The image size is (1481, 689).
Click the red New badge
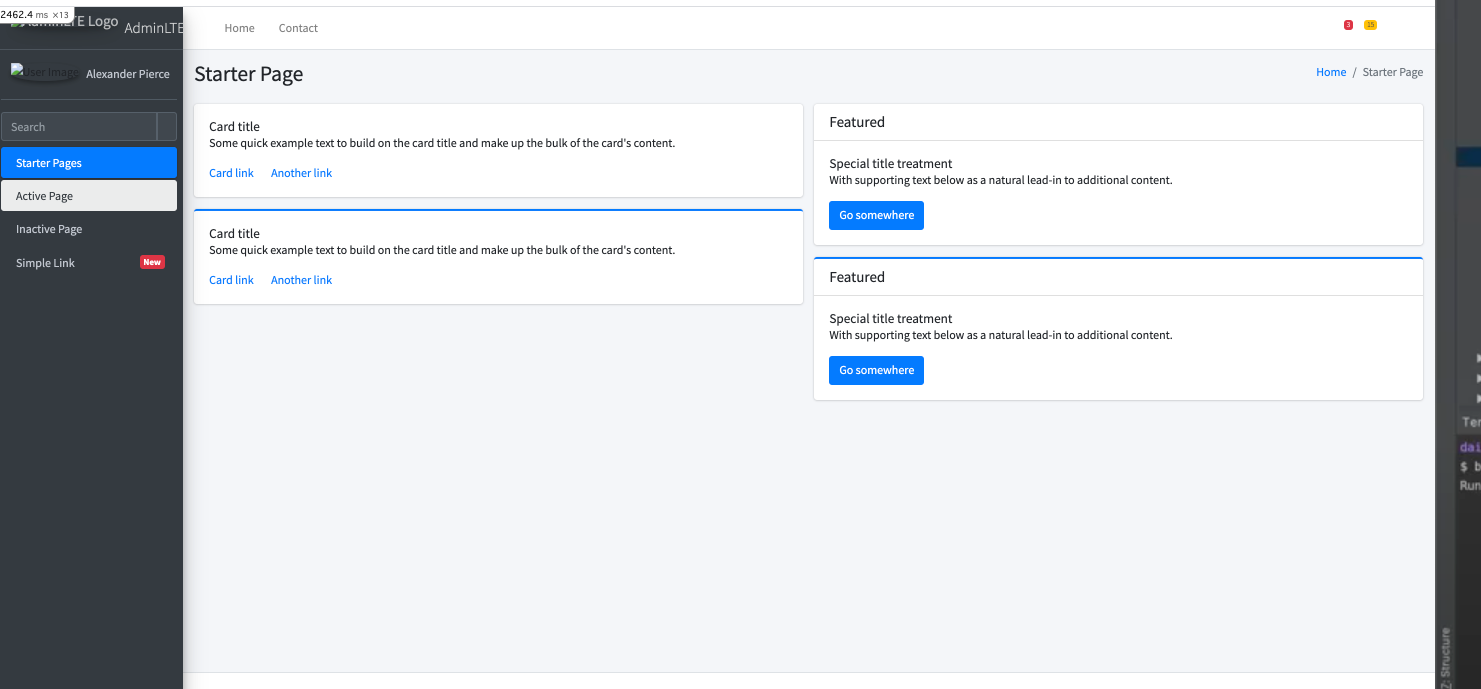[x=152, y=263]
